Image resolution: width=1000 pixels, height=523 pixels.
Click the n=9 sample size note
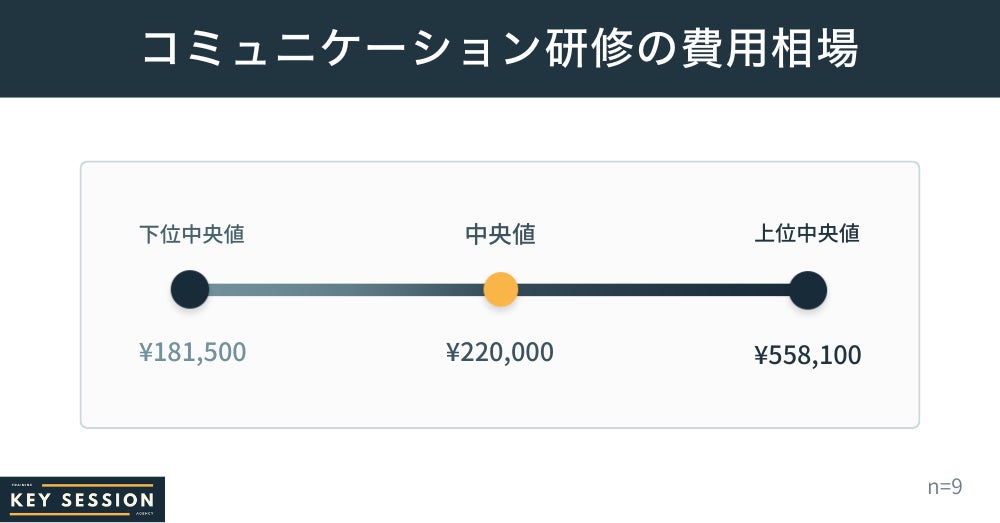tap(944, 487)
